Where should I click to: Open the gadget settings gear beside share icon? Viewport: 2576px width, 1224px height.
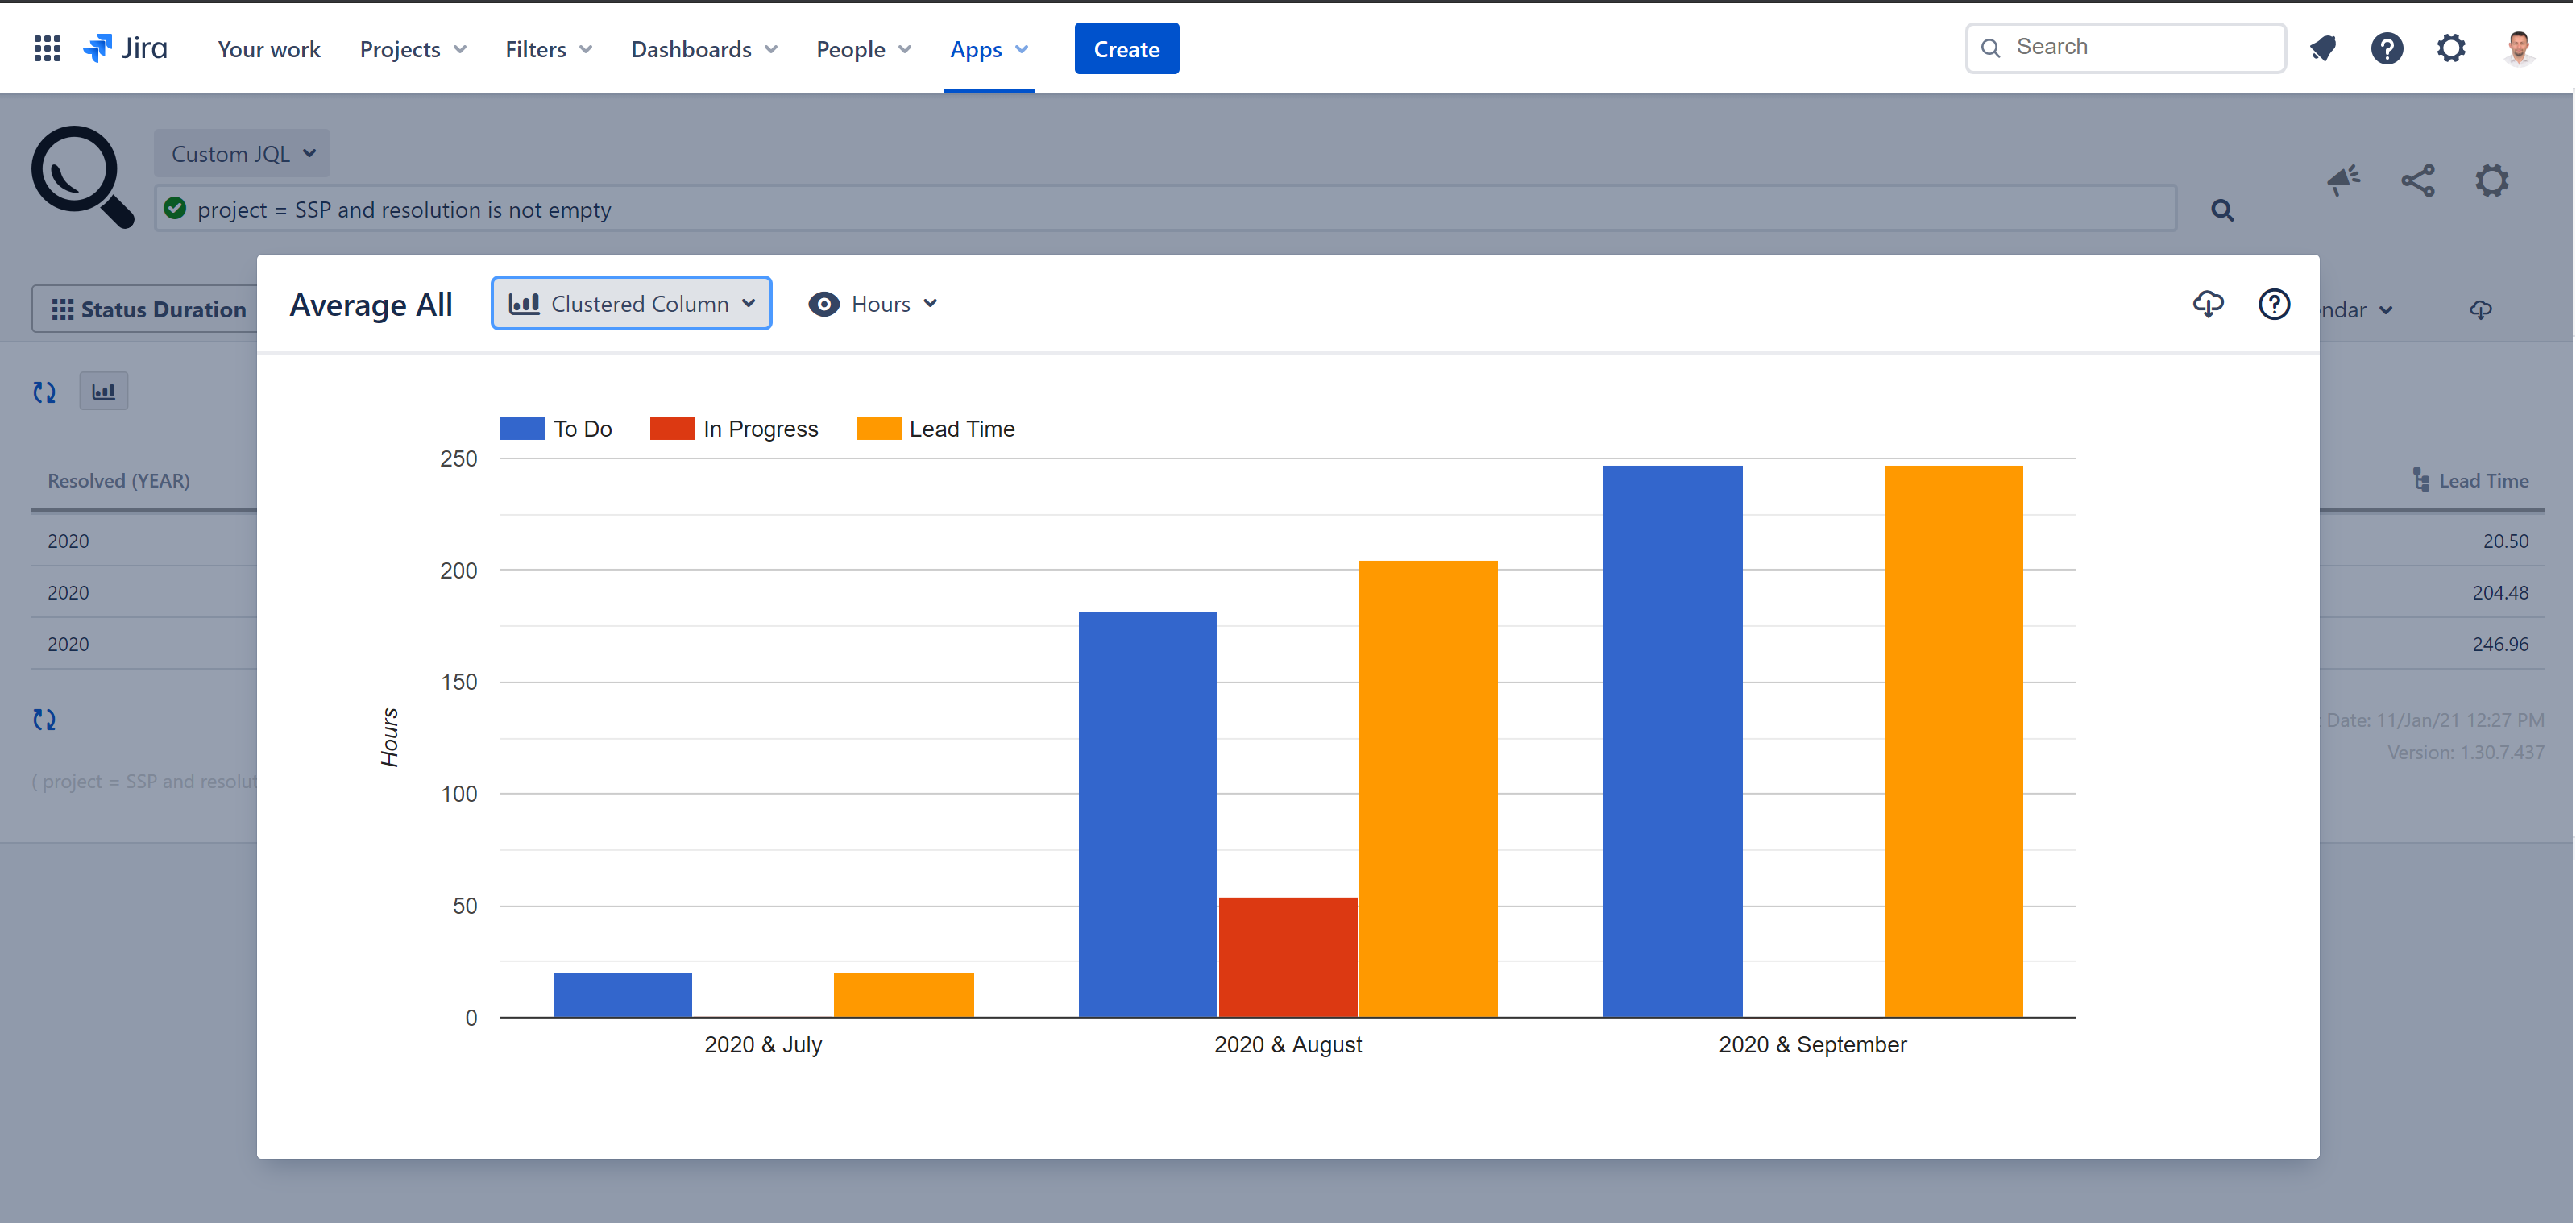point(2492,181)
